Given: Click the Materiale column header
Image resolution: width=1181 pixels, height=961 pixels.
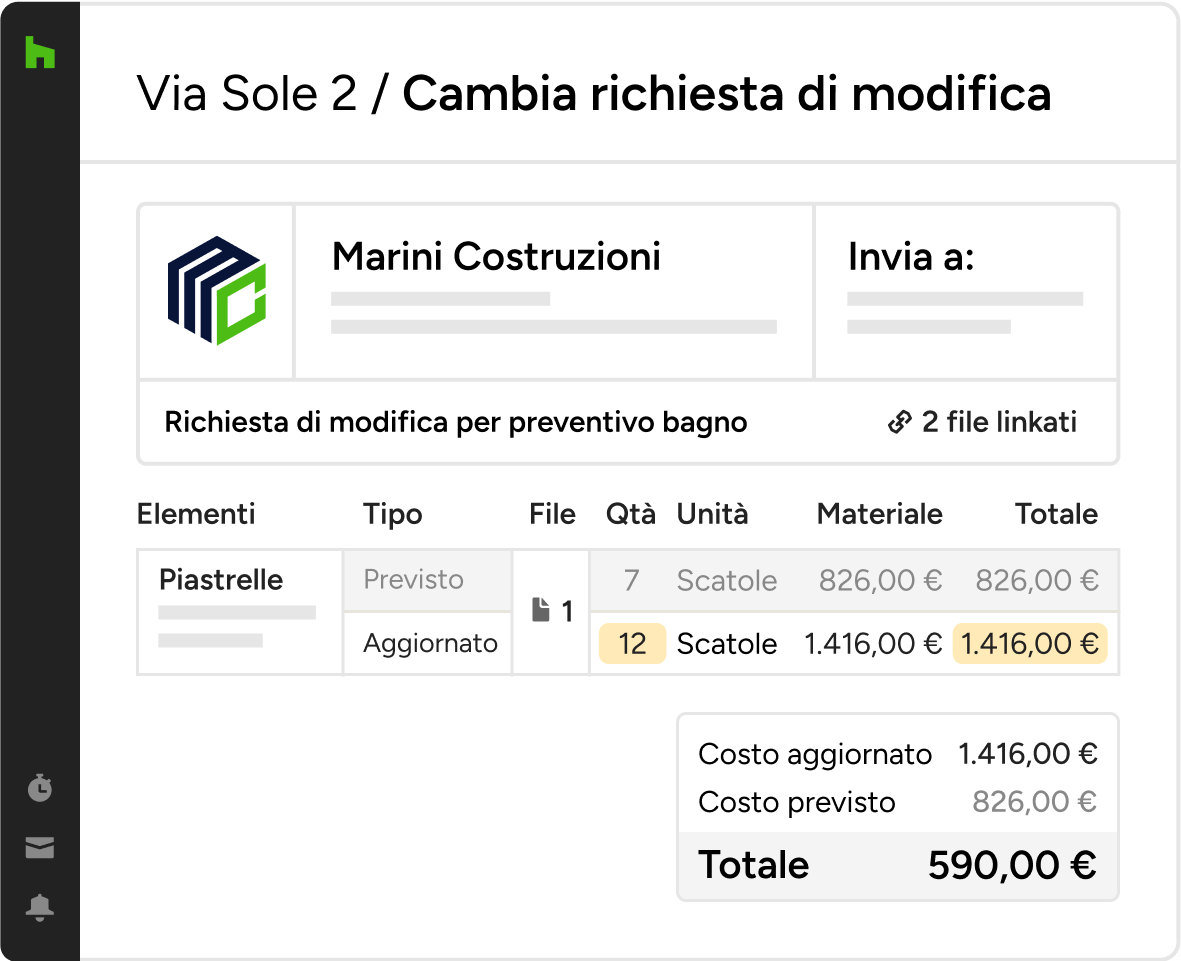Looking at the screenshot, I should pyautogui.click(x=879, y=514).
